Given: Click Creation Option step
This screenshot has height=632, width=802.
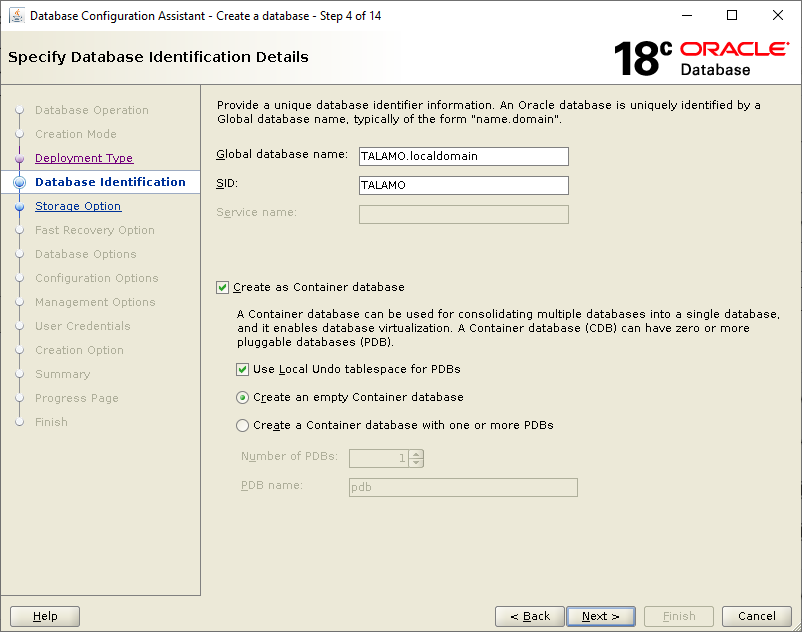Looking at the screenshot, I should [79, 350].
